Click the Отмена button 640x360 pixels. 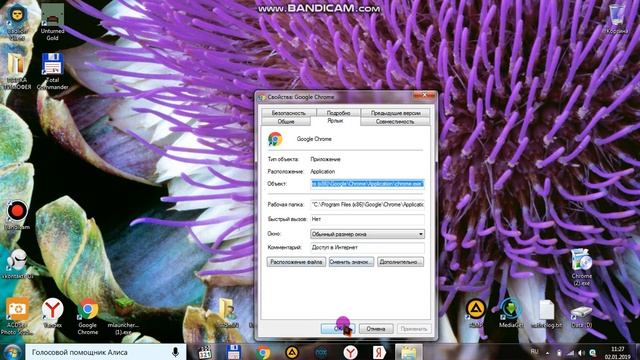click(376, 329)
